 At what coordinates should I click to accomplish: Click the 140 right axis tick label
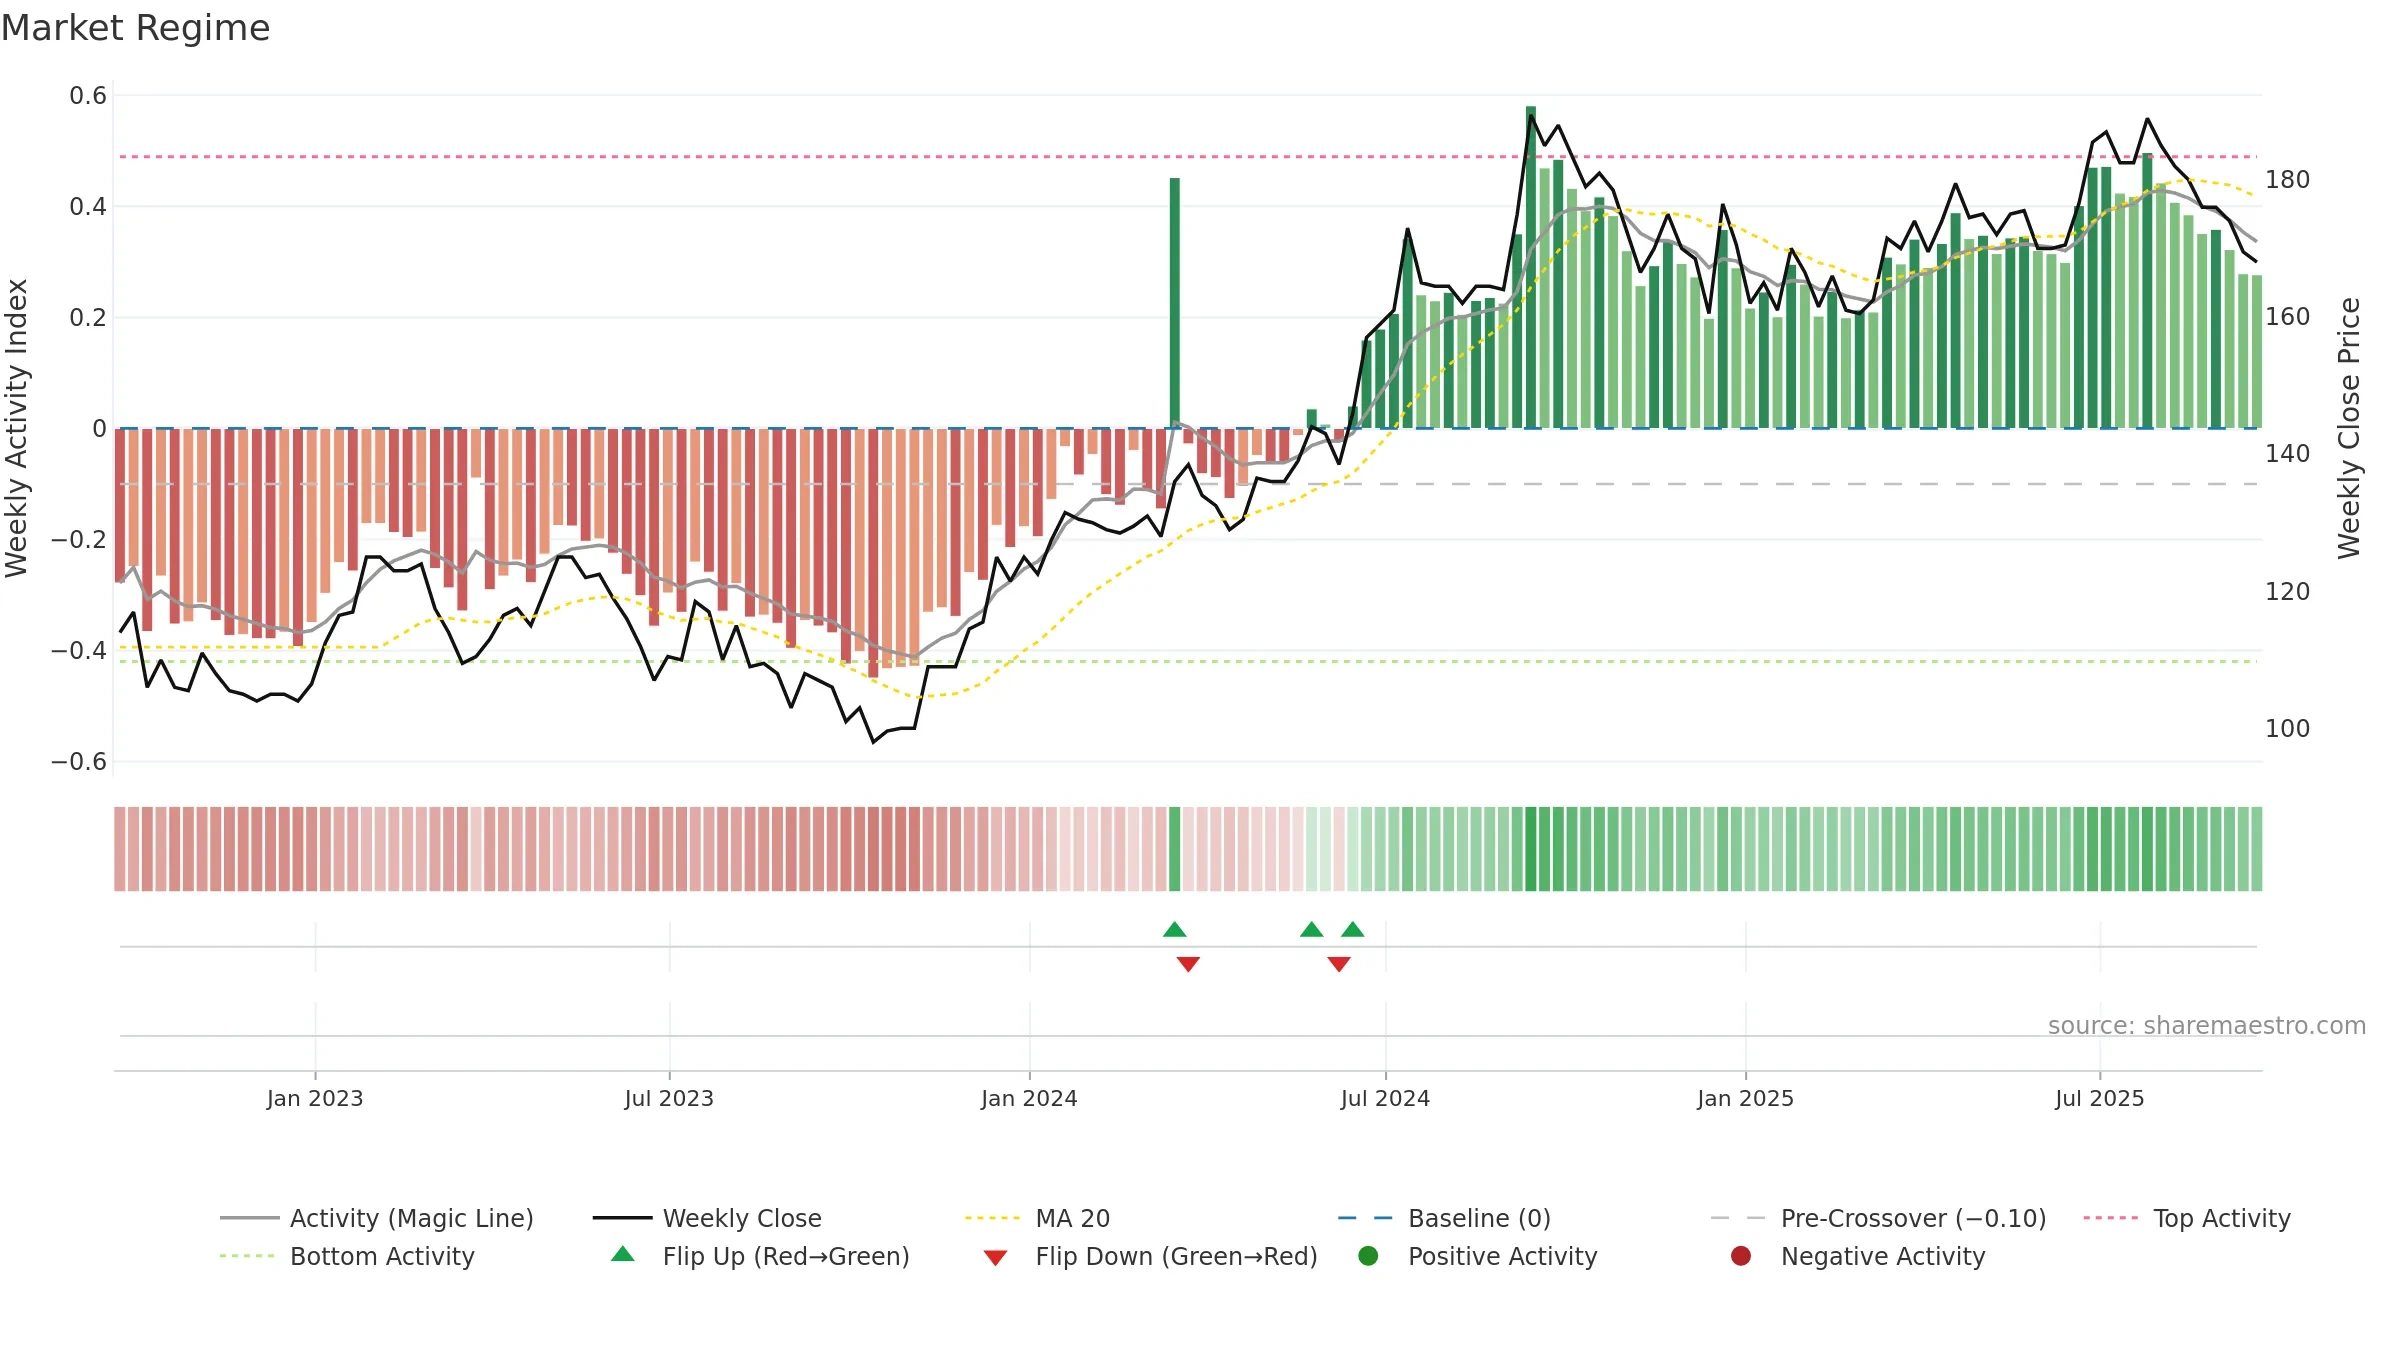(x=2288, y=454)
